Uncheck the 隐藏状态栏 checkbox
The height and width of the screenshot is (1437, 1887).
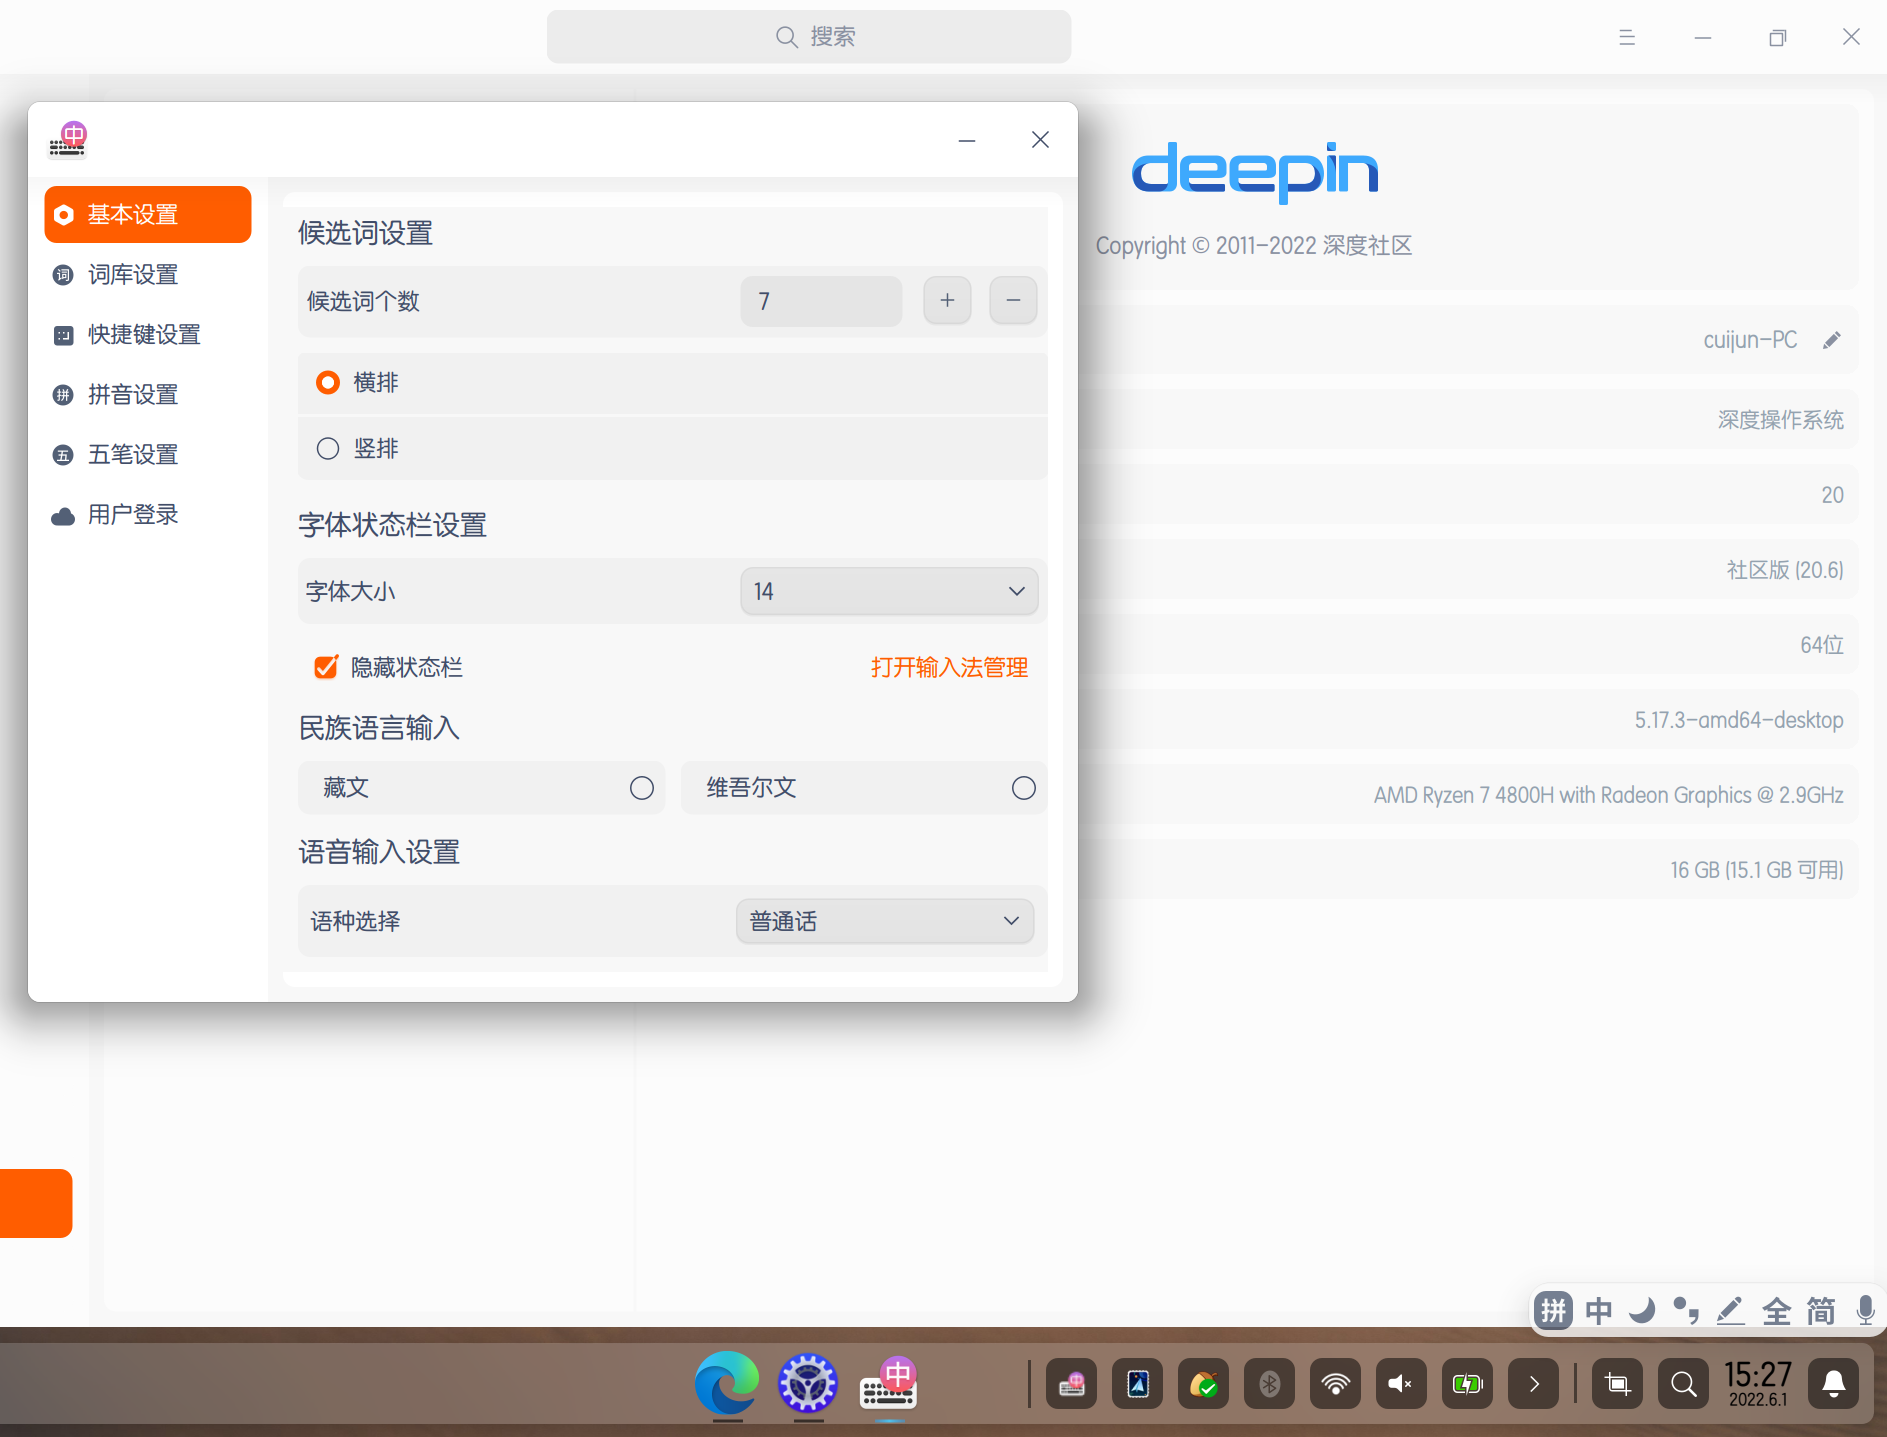326,667
